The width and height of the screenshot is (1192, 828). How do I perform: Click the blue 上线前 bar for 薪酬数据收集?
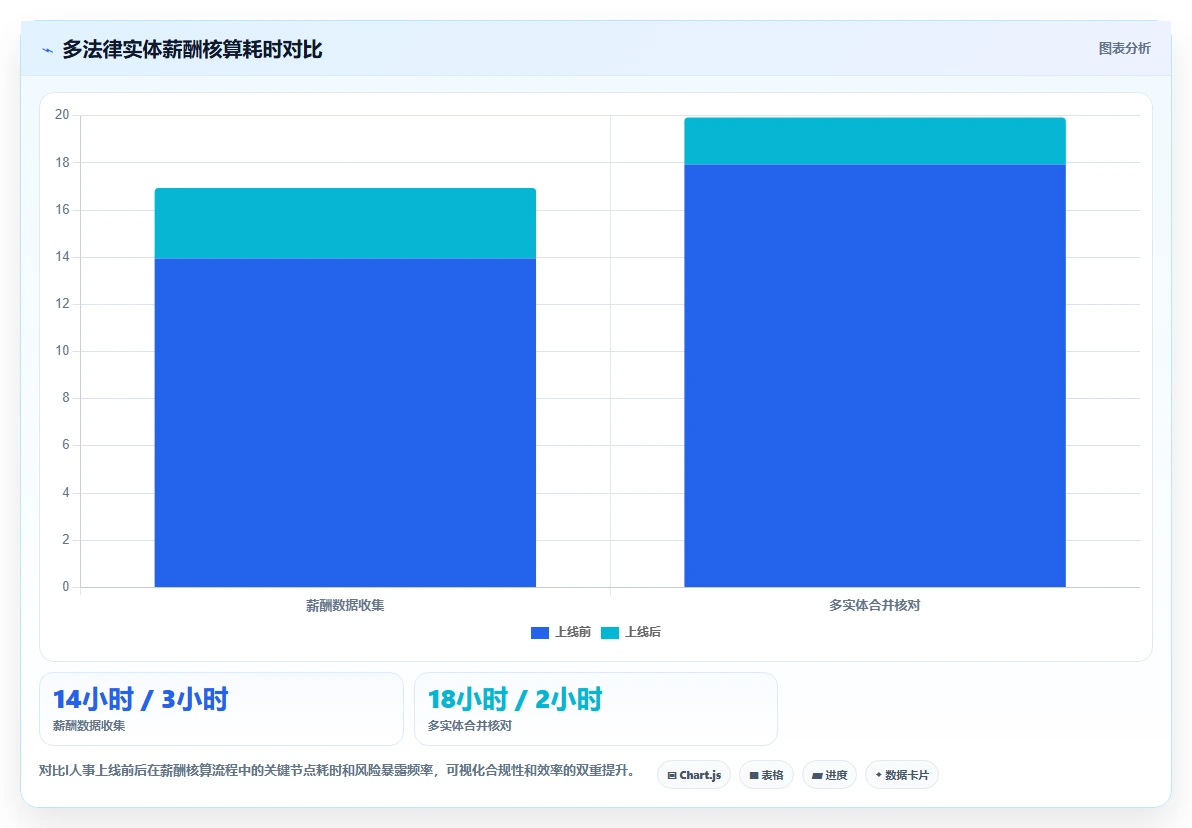point(345,423)
